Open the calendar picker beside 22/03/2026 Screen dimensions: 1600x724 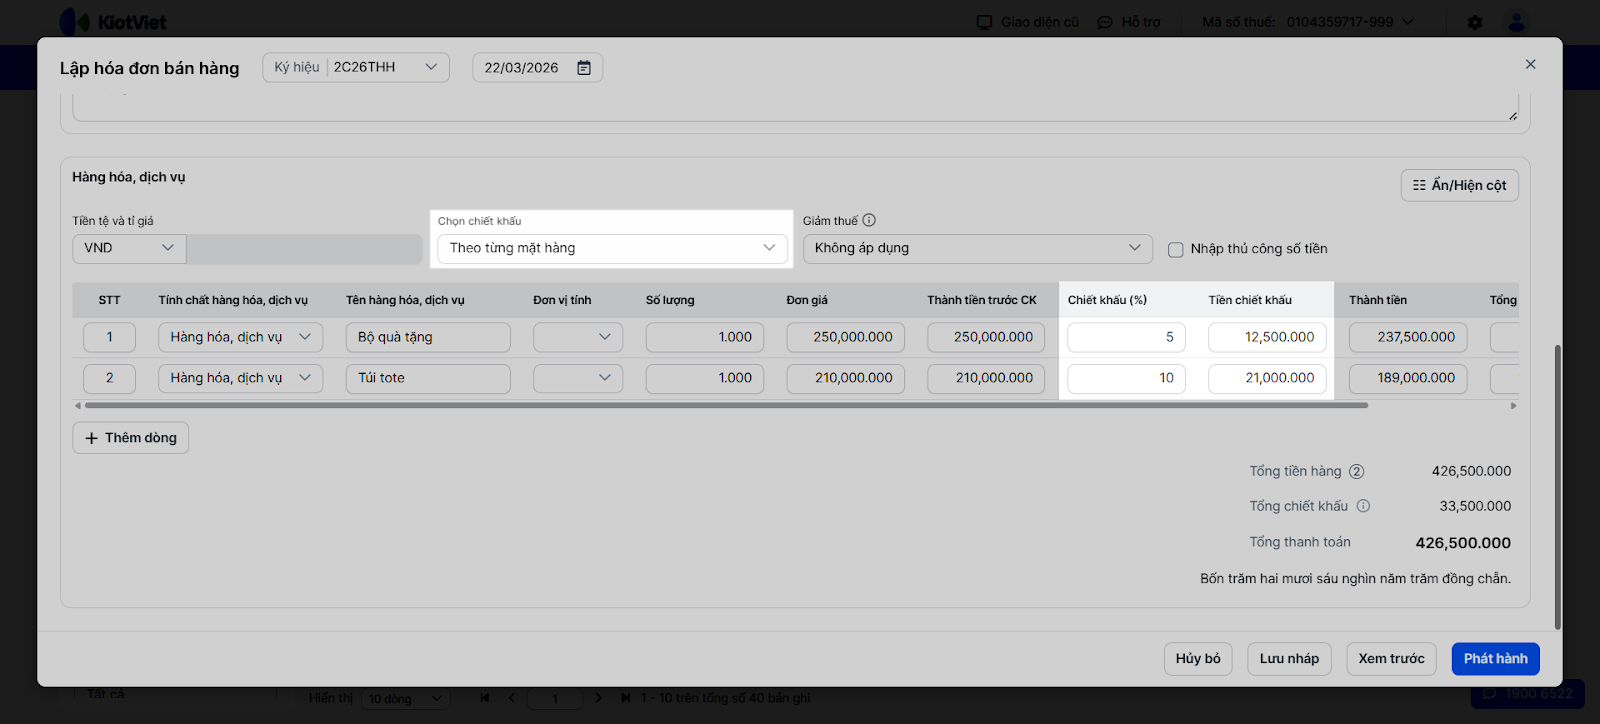click(584, 68)
